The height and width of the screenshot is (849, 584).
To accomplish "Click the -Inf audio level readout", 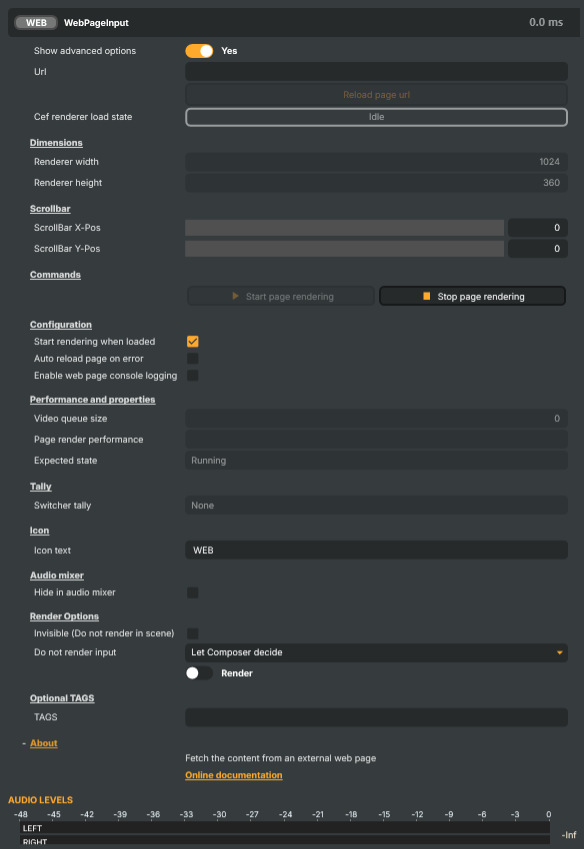I will tap(569, 835).
